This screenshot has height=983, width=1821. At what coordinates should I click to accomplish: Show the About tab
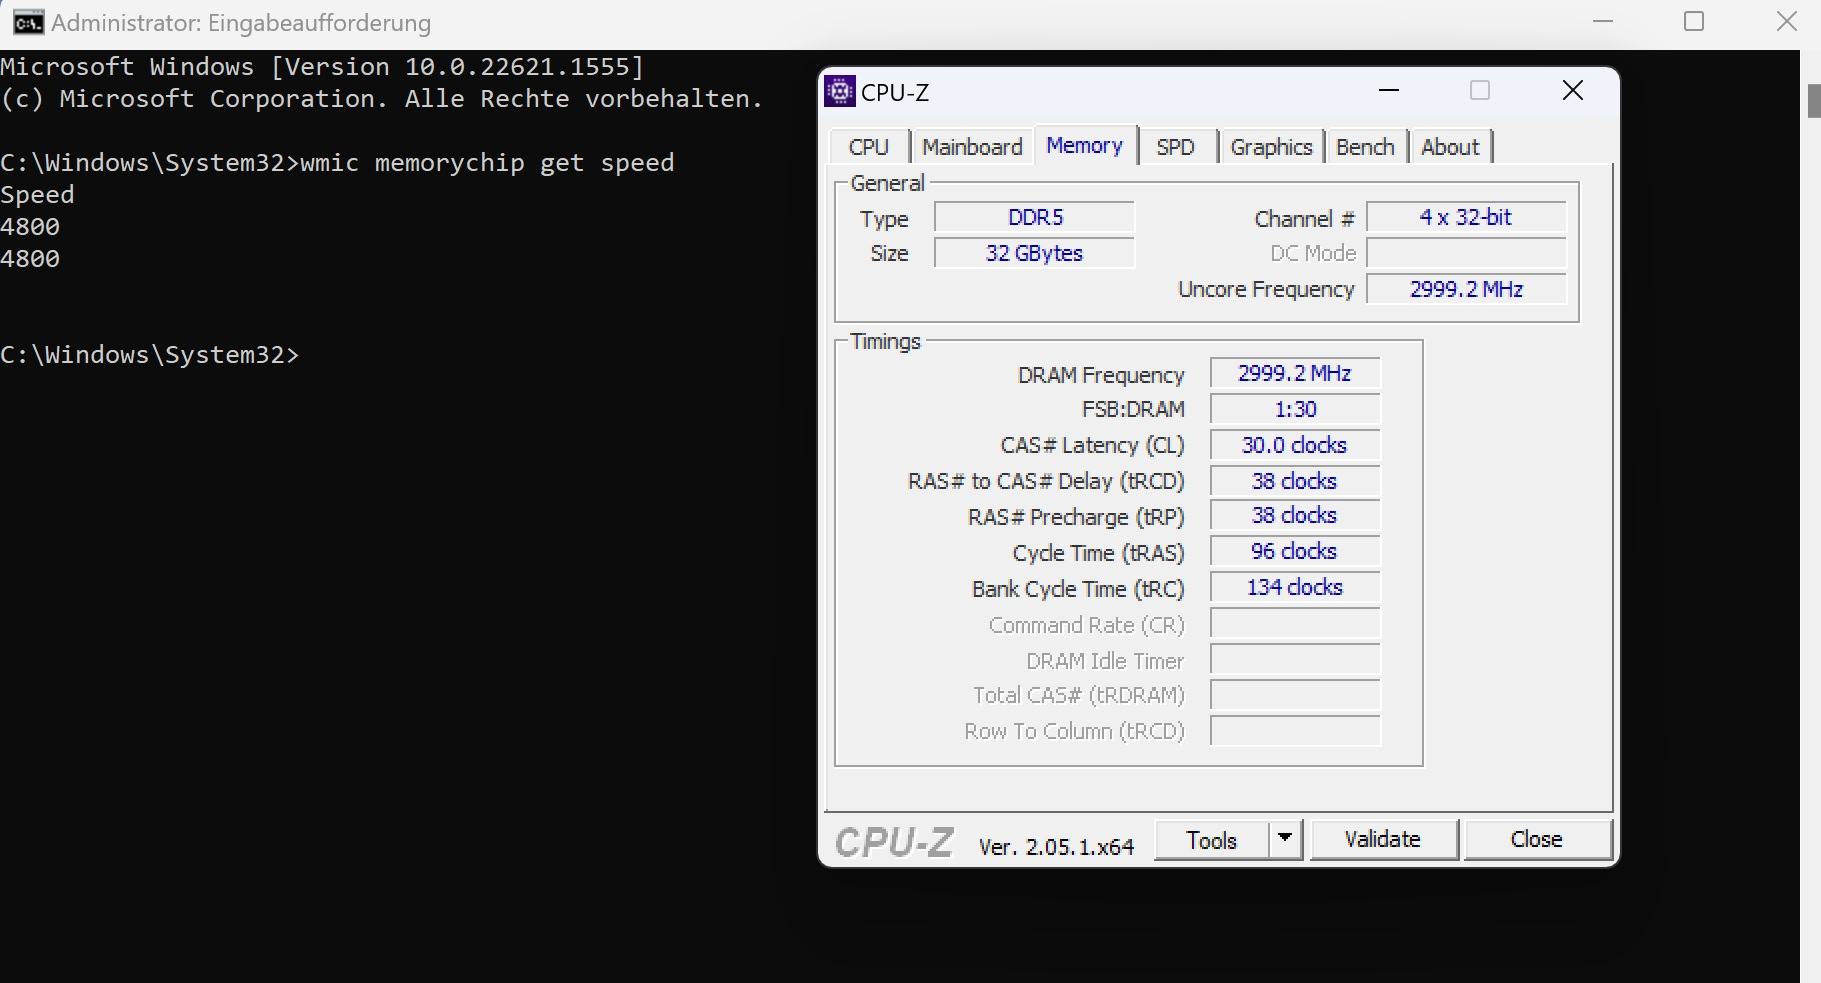[x=1450, y=147]
